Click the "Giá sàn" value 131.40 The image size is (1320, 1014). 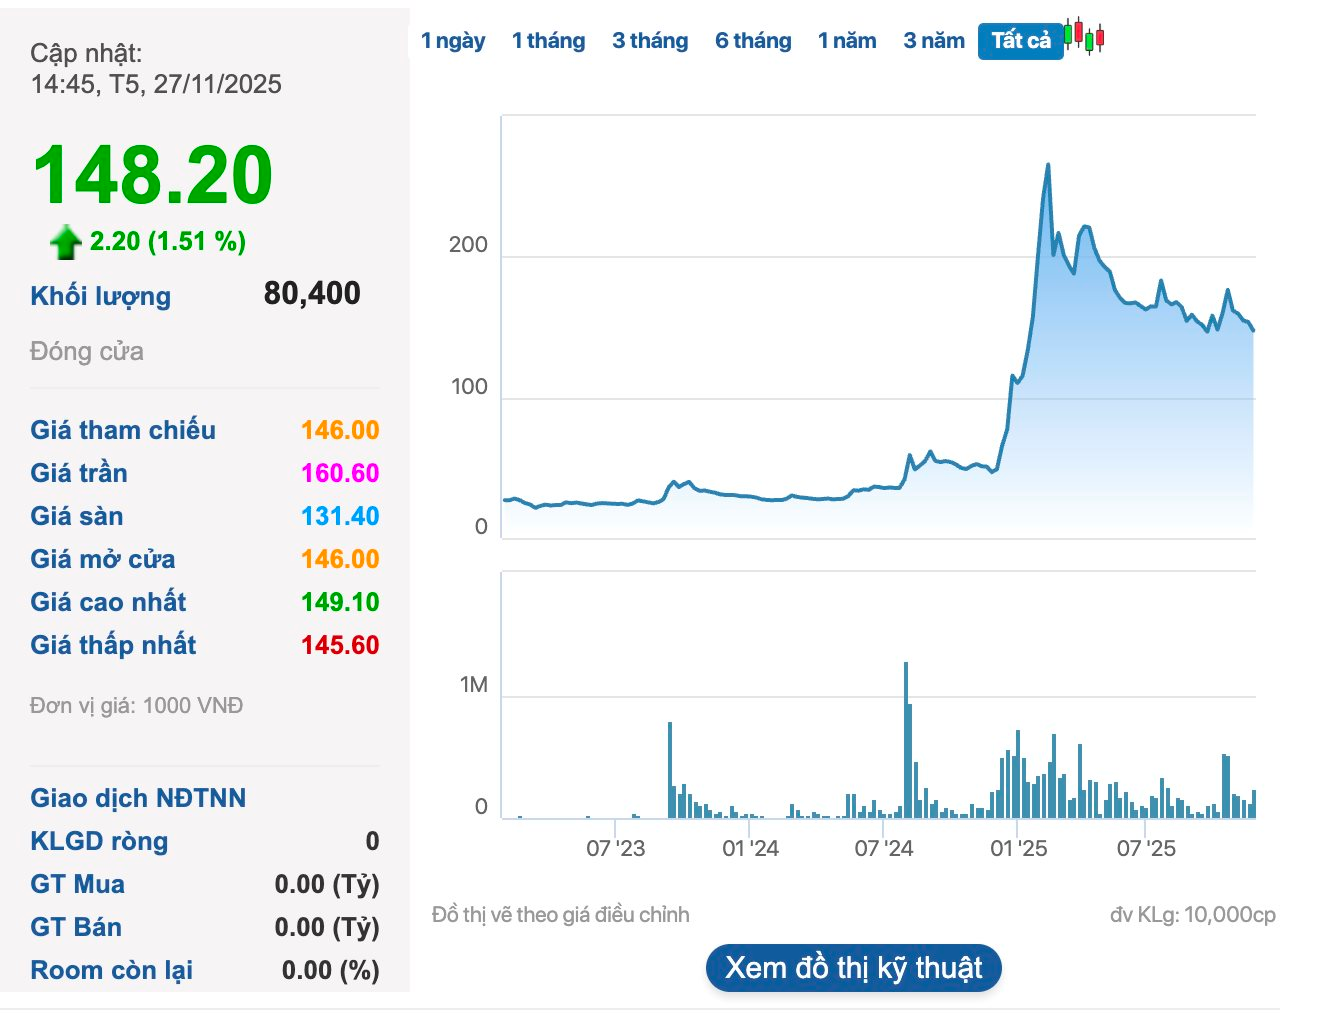tap(340, 516)
